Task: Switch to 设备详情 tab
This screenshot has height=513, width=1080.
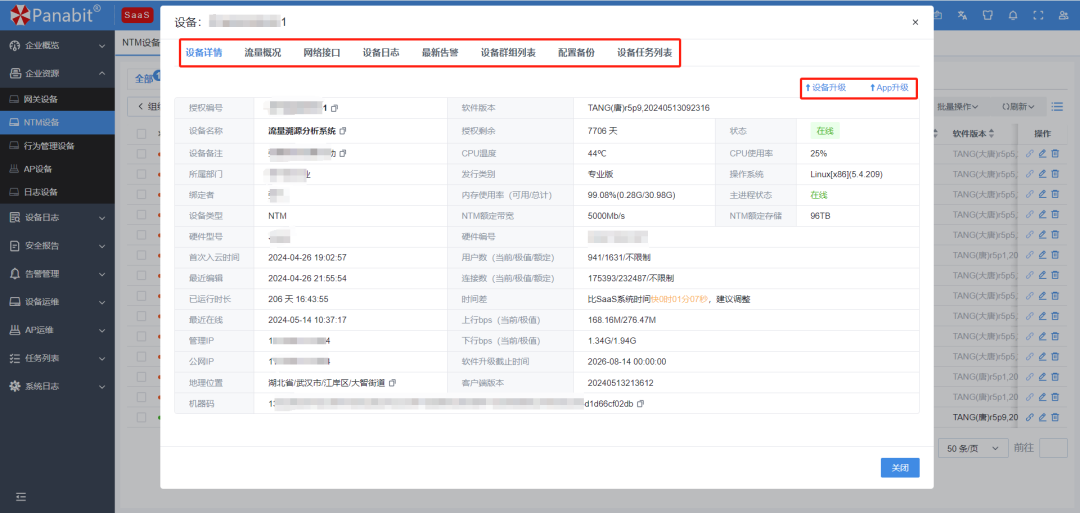Action: [x=204, y=52]
